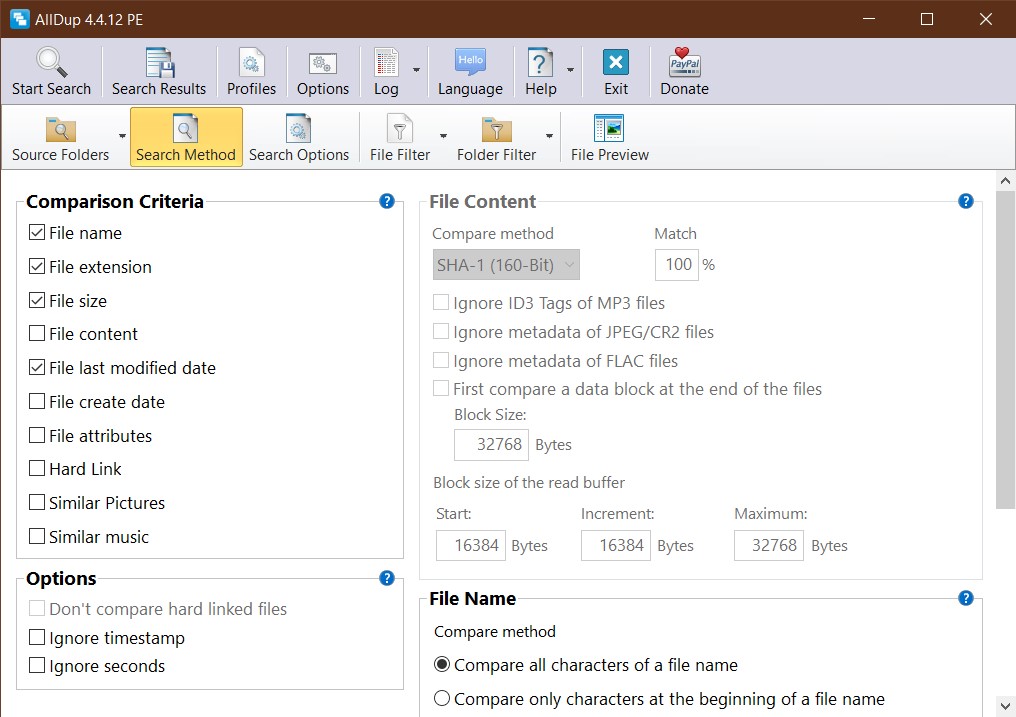Click Ignore metadata of JPEG/CR2 files checkbox
Viewport: 1016px width, 717px height.
point(441,331)
